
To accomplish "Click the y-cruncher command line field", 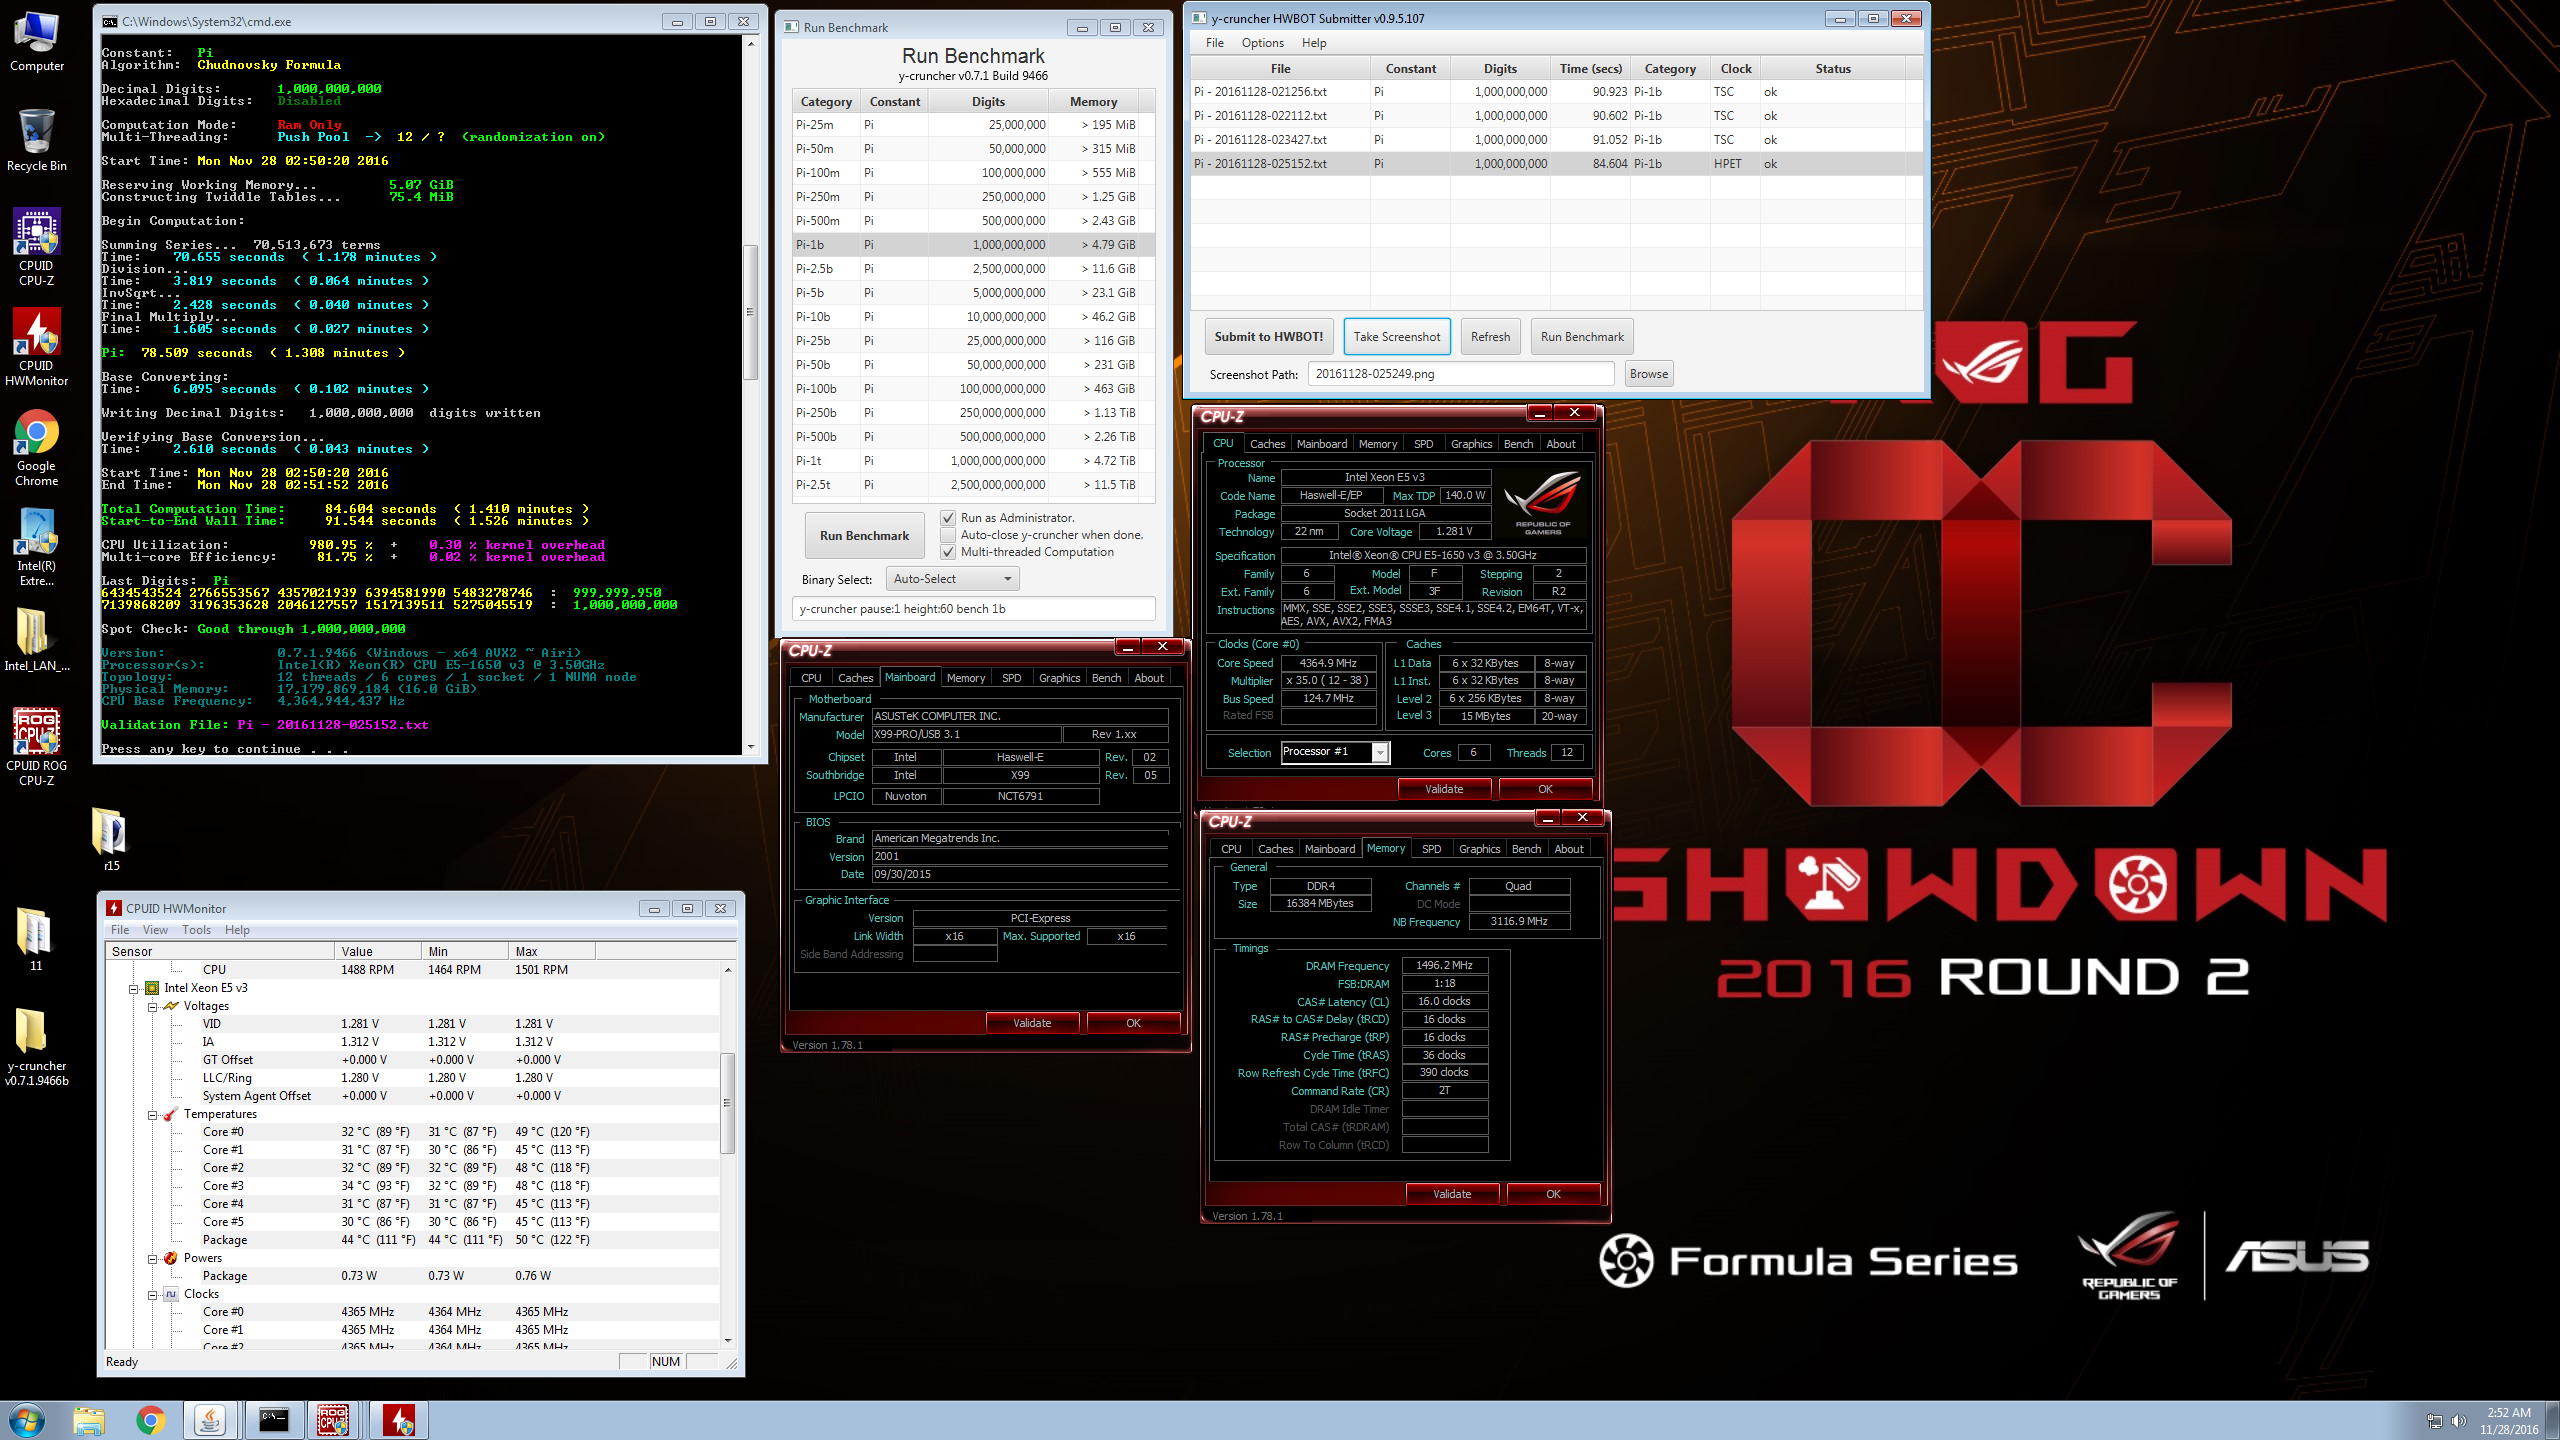I will pyautogui.click(x=974, y=609).
